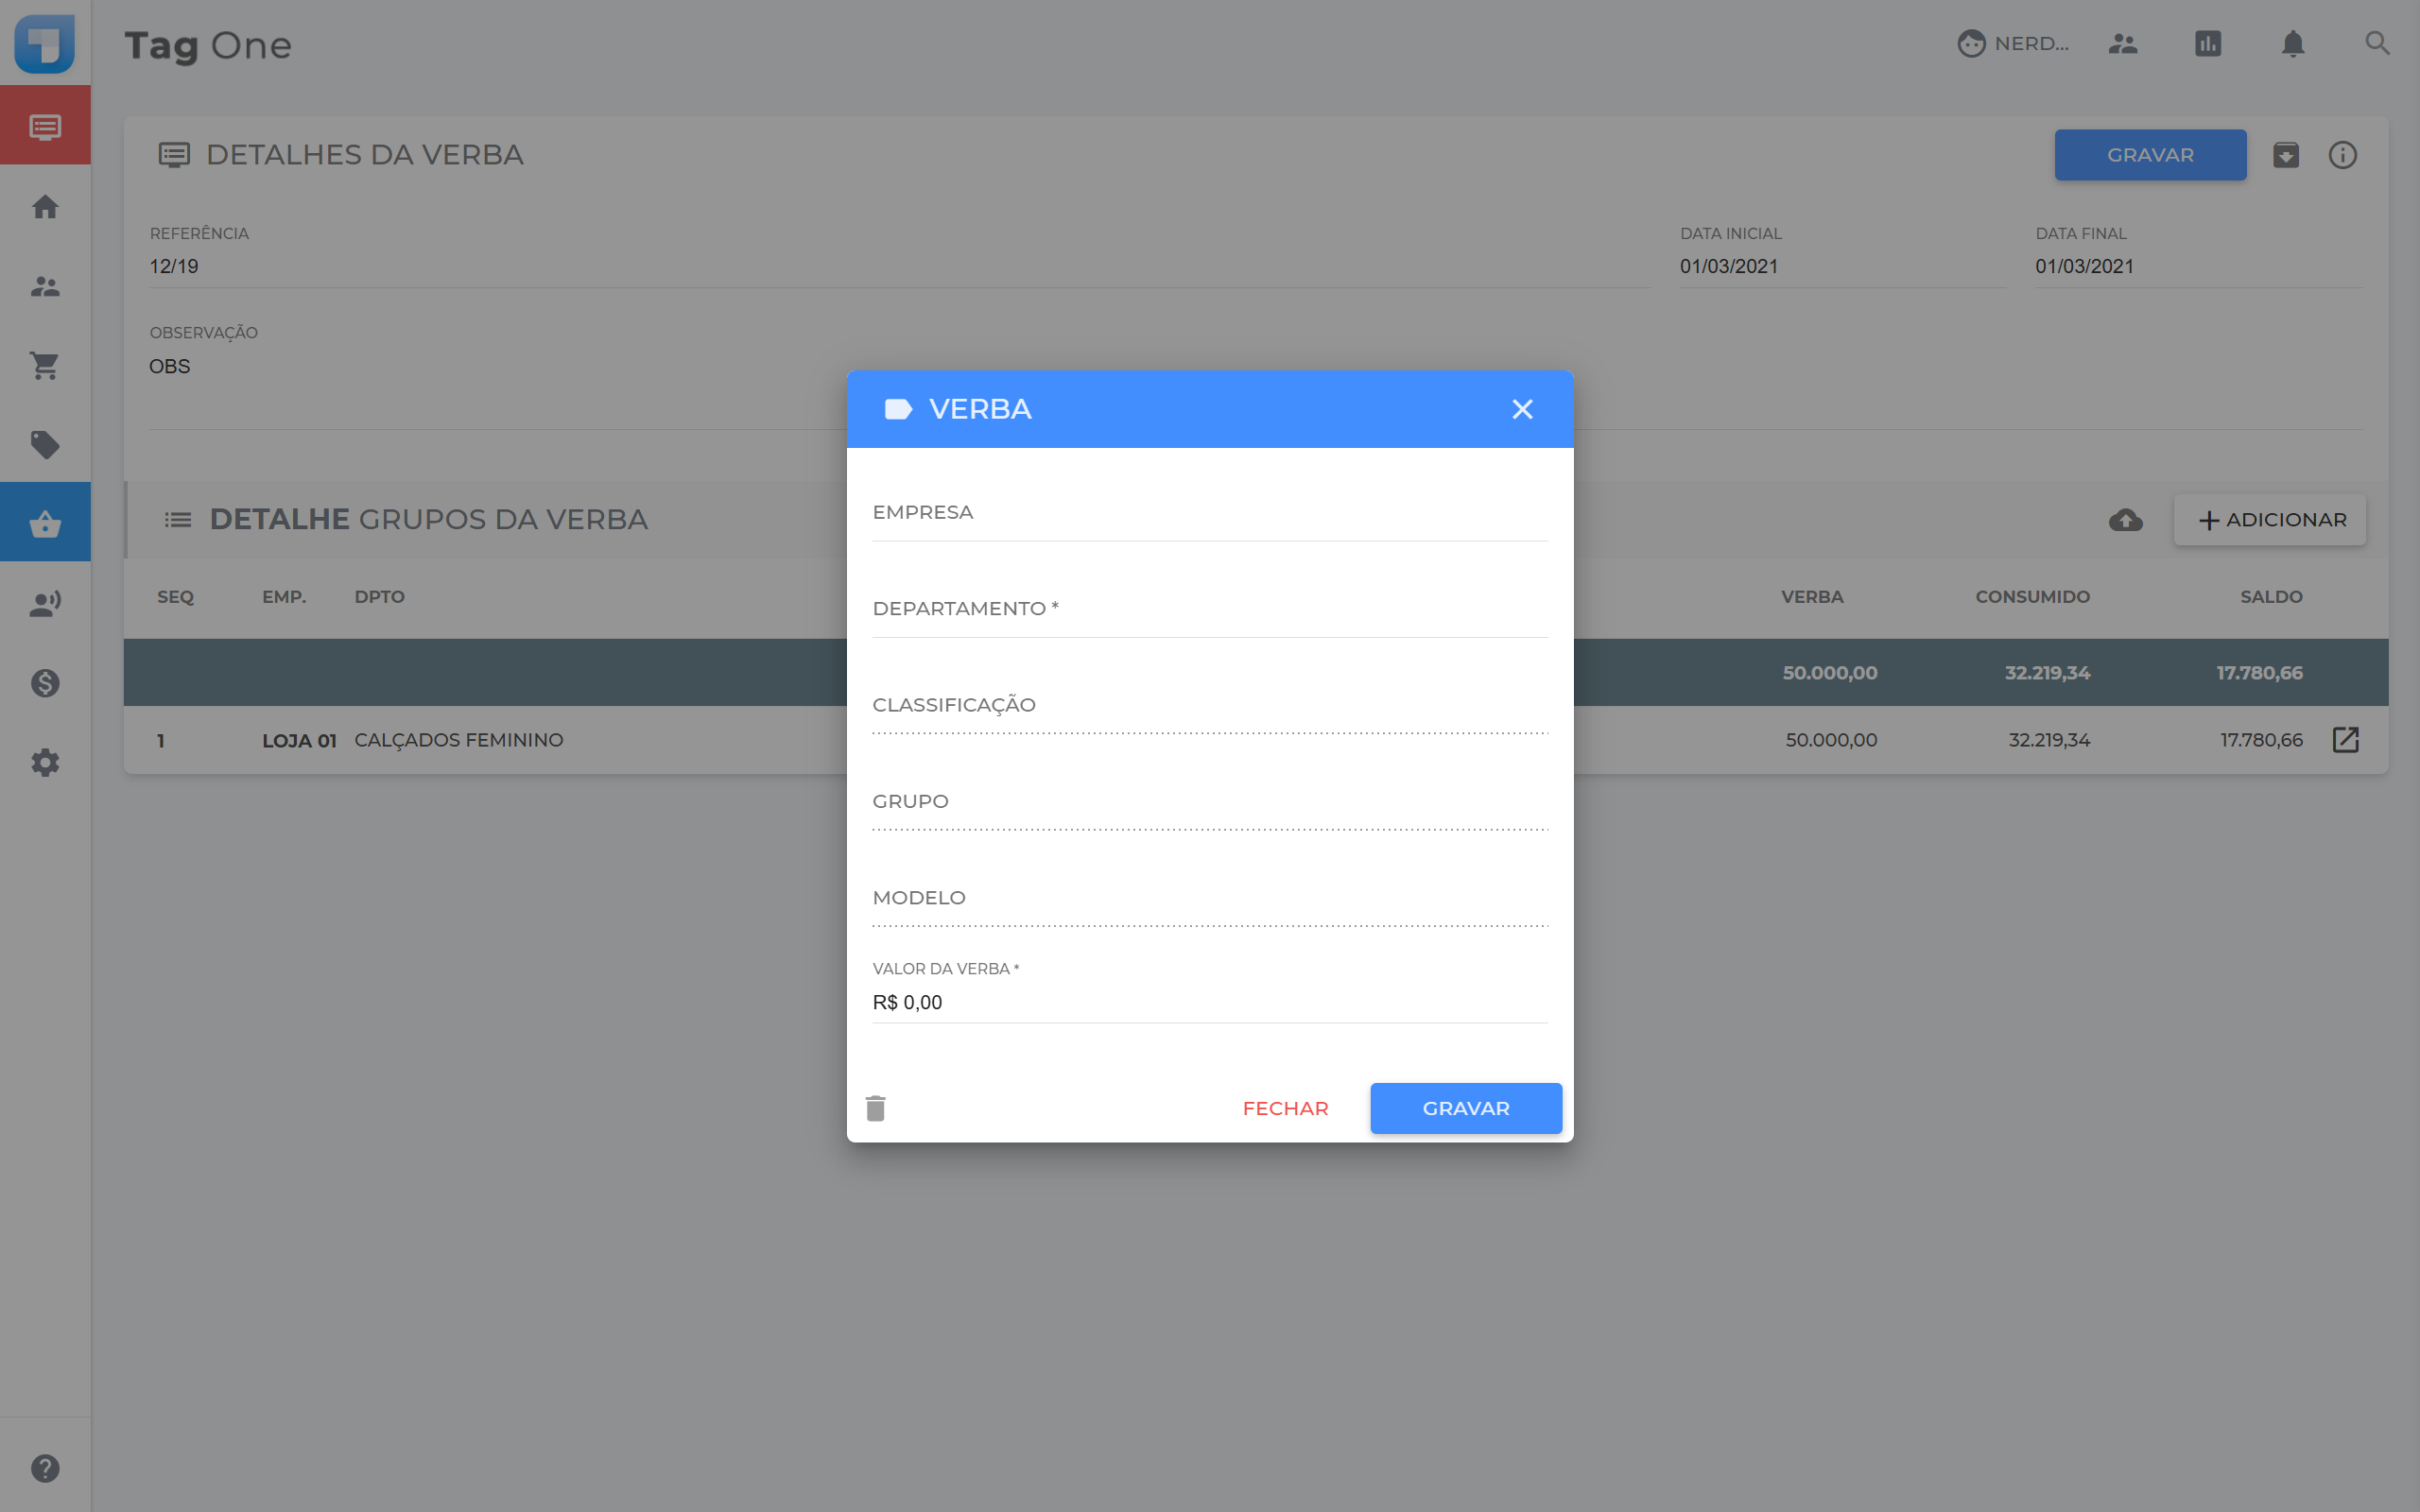Image resolution: width=2420 pixels, height=1512 pixels.
Task: Click the Fechar button
Action: point(1285,1108)
